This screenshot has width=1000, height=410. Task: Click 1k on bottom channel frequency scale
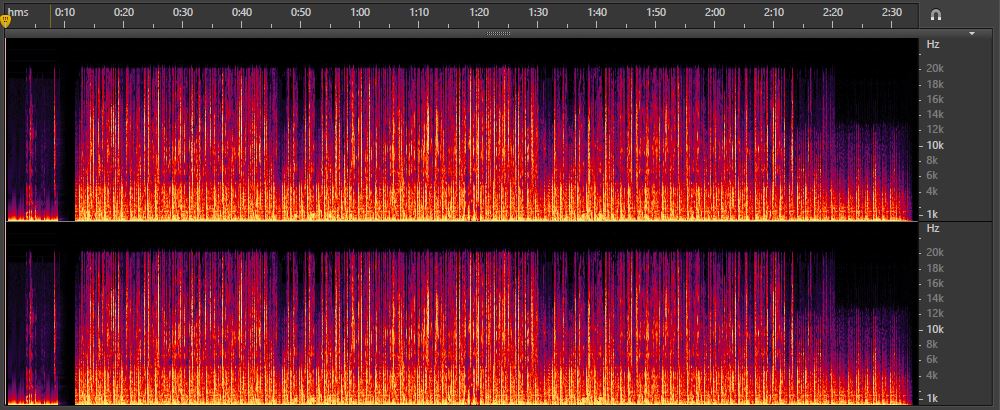932,398
